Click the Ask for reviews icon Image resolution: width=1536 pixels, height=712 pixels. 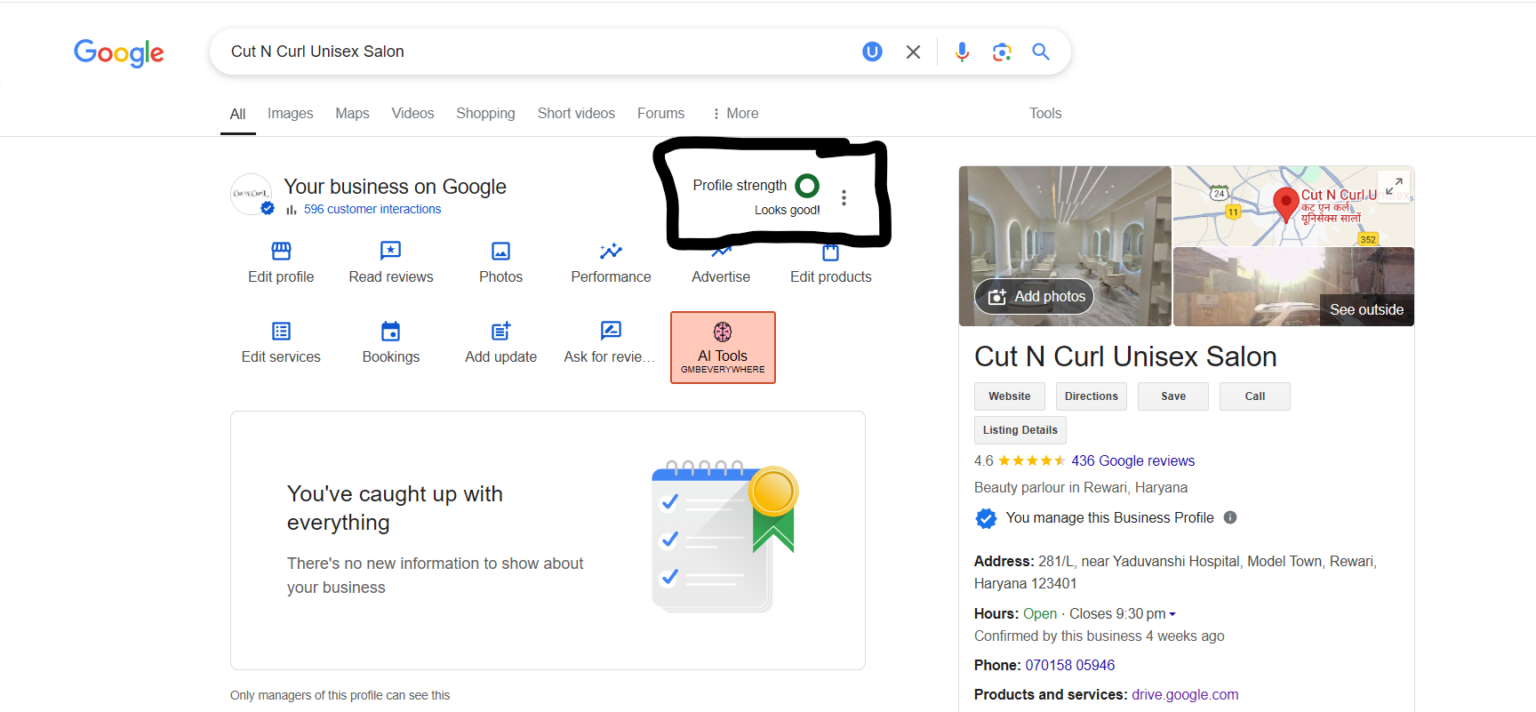click(611, 331)
